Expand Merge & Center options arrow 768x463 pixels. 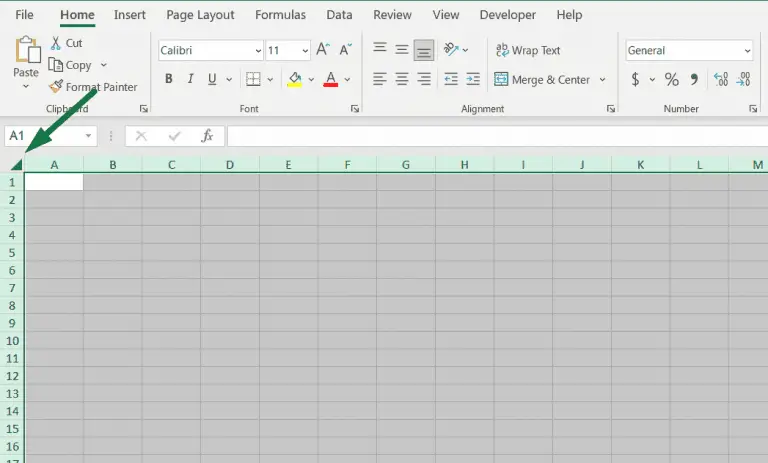602,79
